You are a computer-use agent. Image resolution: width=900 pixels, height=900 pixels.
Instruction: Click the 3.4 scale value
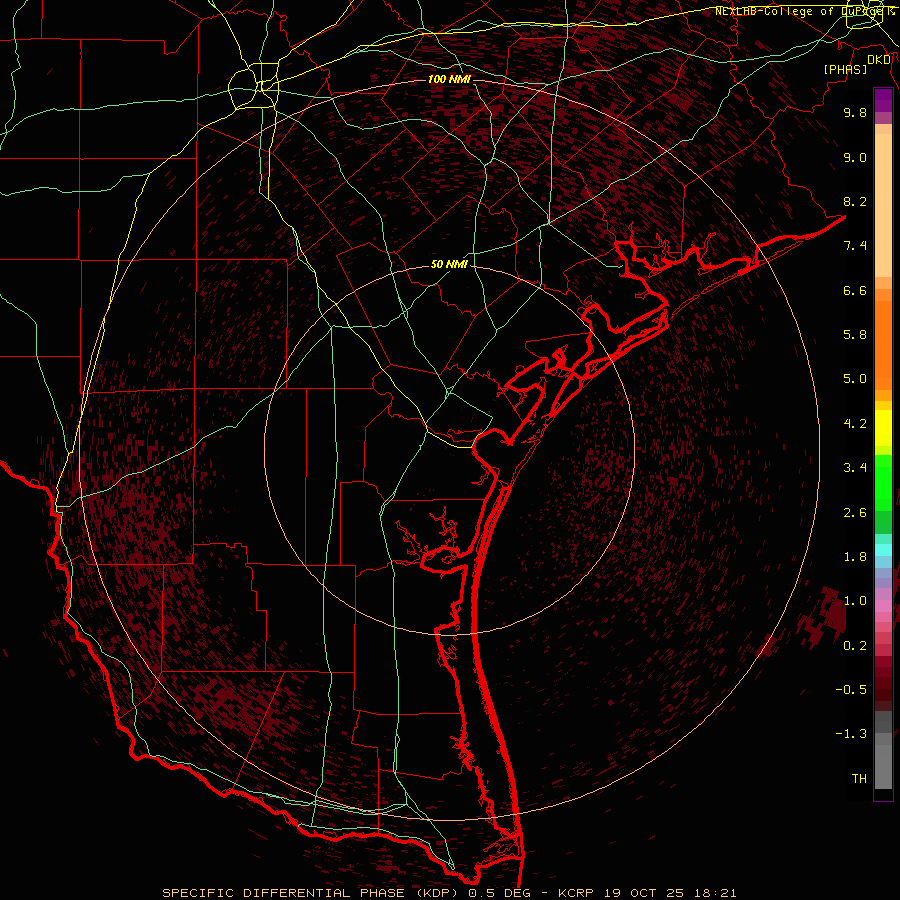[855, 468]
